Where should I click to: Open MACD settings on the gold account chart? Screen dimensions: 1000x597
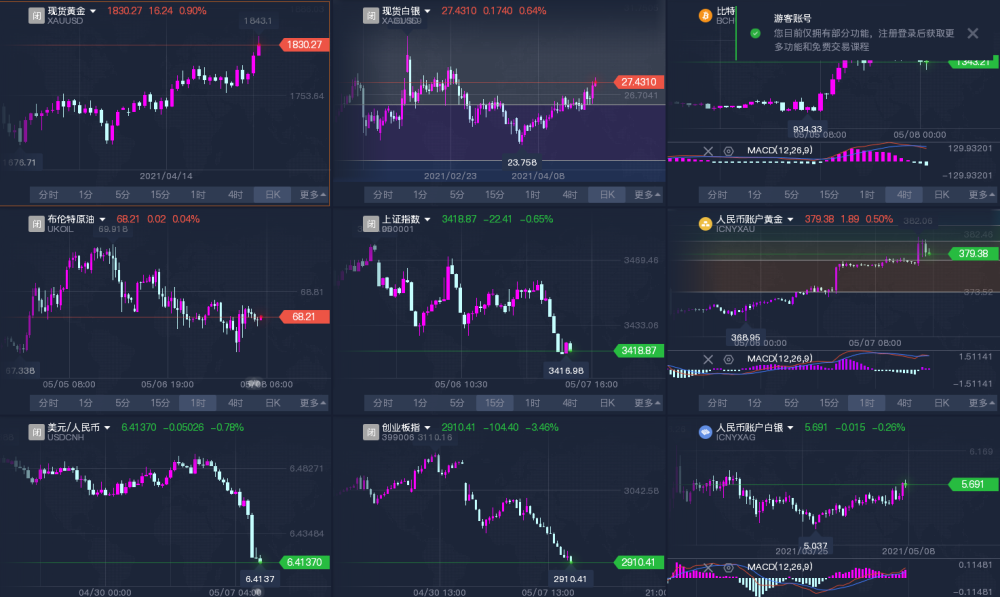point(728,360)
